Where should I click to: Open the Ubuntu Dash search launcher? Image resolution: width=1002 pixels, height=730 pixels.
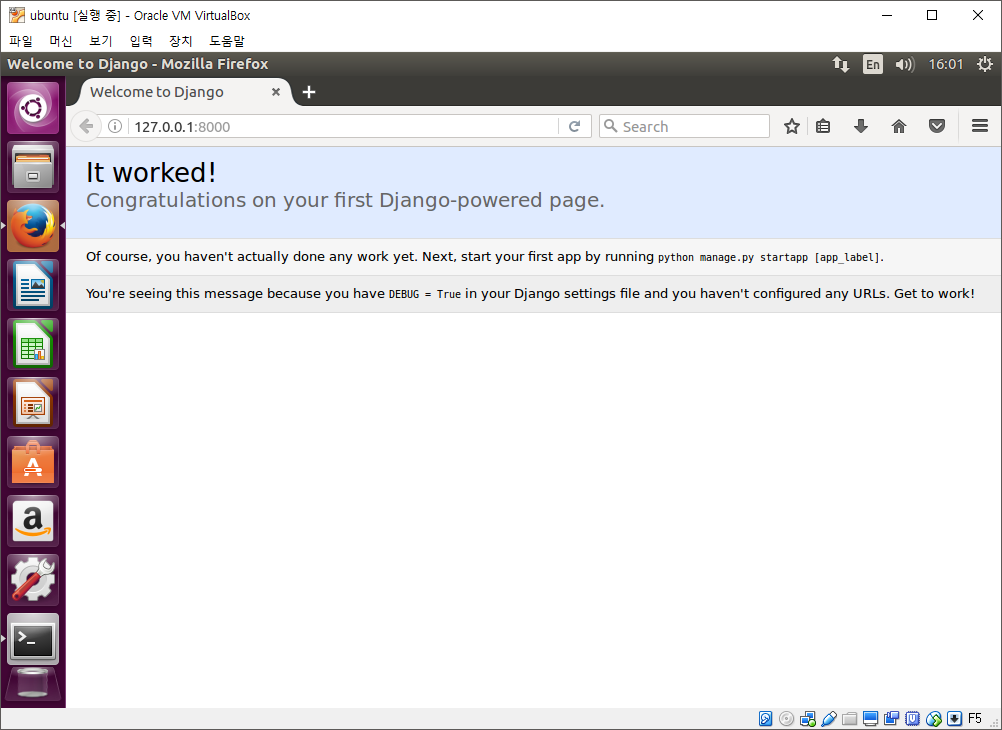pyautogui.click(x=33, y=108)
